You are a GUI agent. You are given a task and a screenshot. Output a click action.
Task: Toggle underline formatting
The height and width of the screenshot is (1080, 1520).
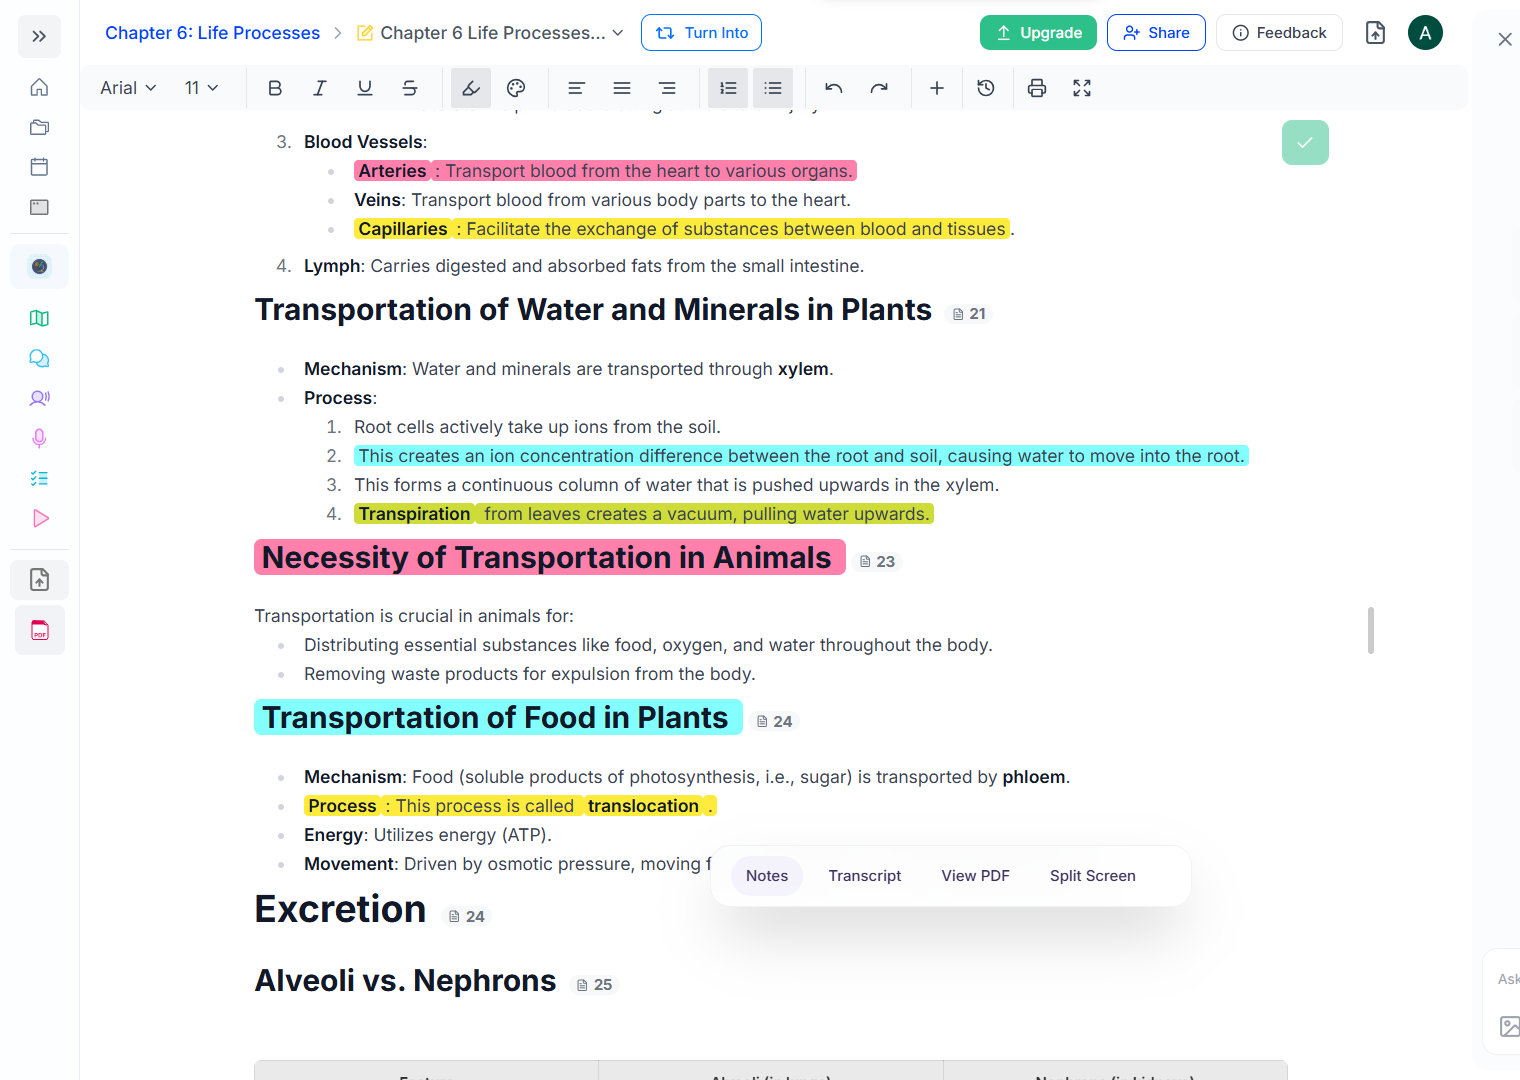pos(365,88)
